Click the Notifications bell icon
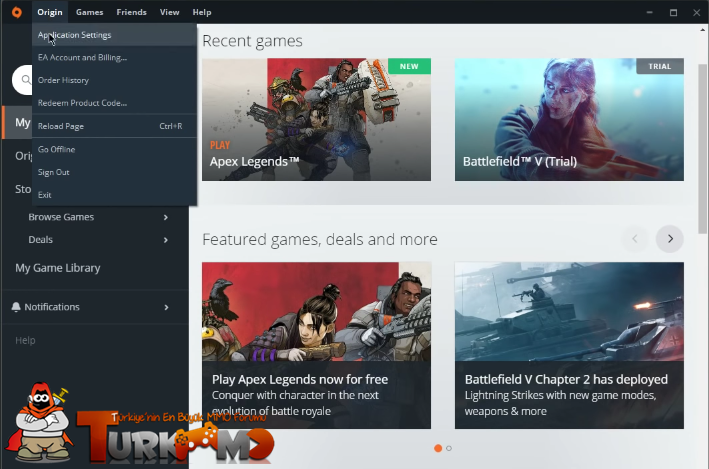The image size is (709, 469). (x=16, y=307)
